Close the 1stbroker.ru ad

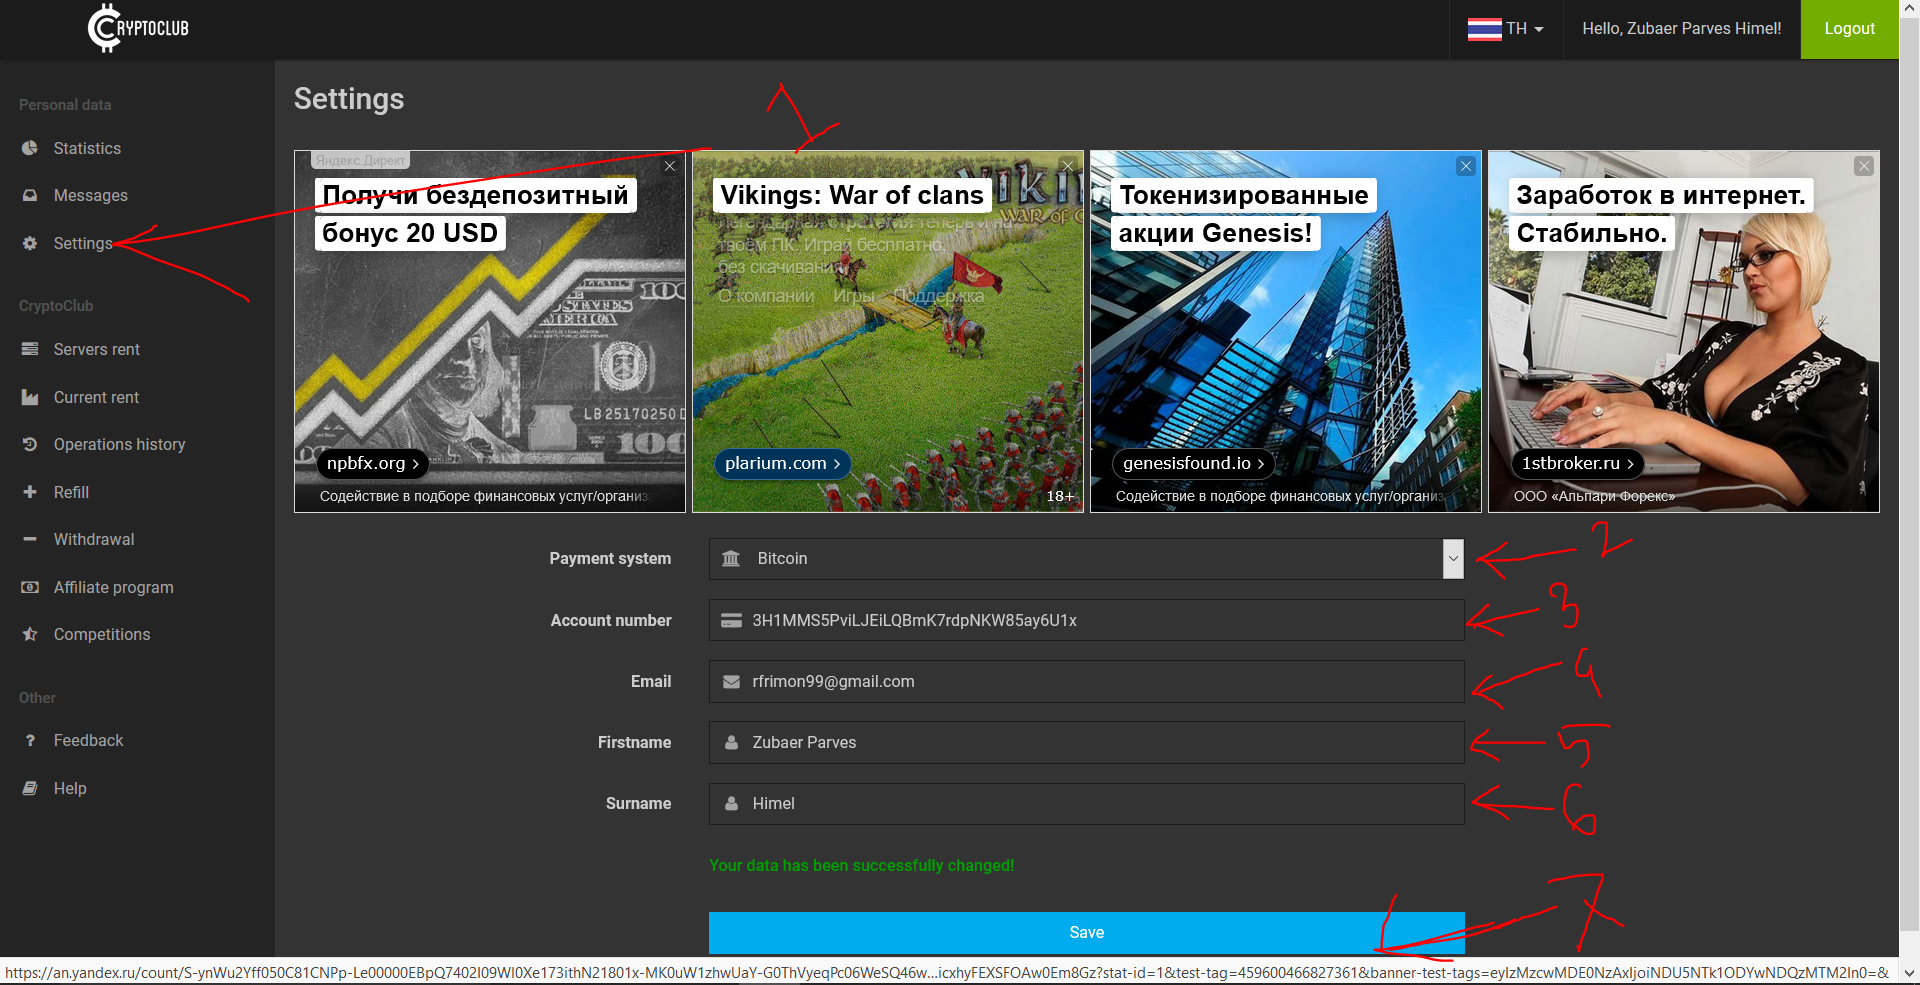pos(1864,166)
